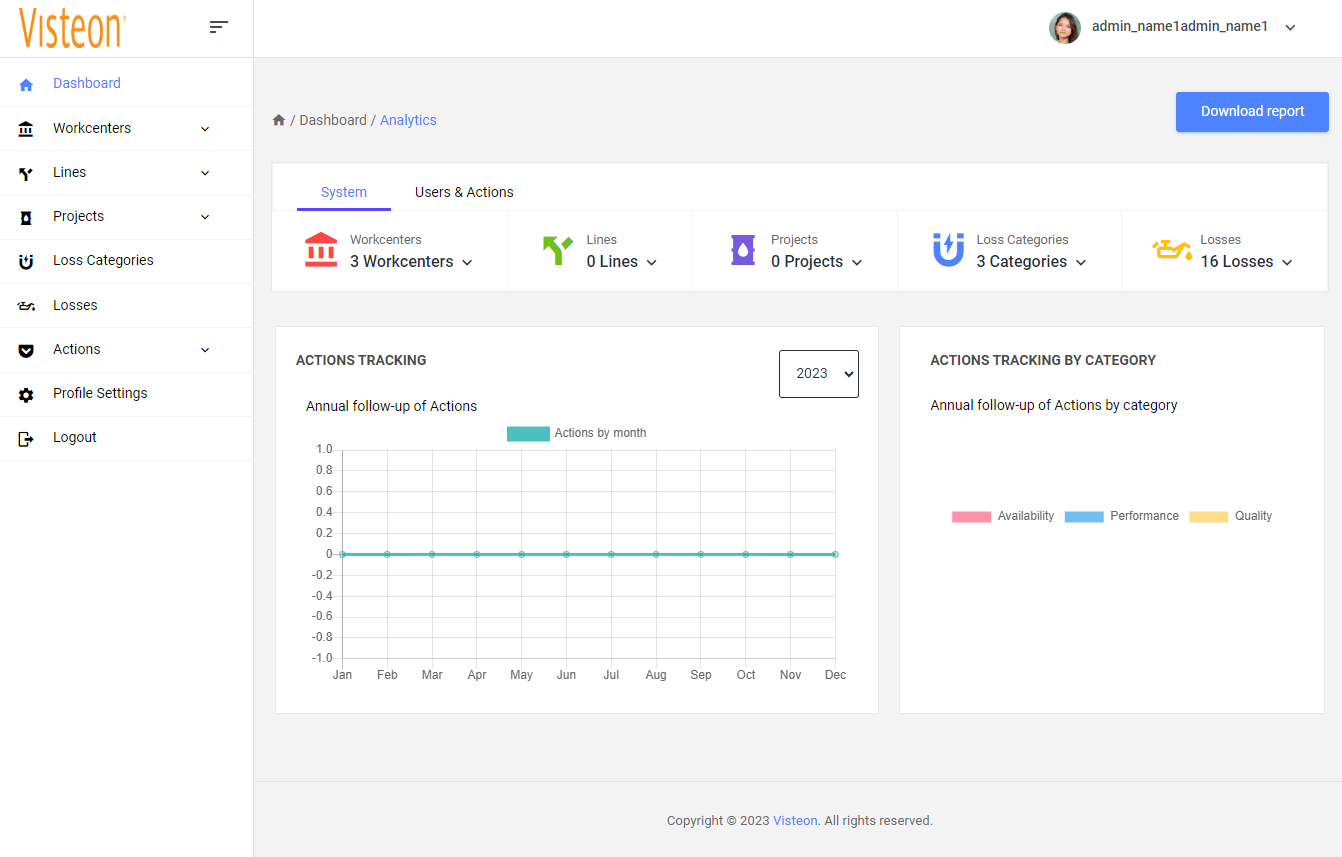Click the green Lines split-arrow icon
Viewport: 1342px width, 857px height.
click(x=557, y=250)
